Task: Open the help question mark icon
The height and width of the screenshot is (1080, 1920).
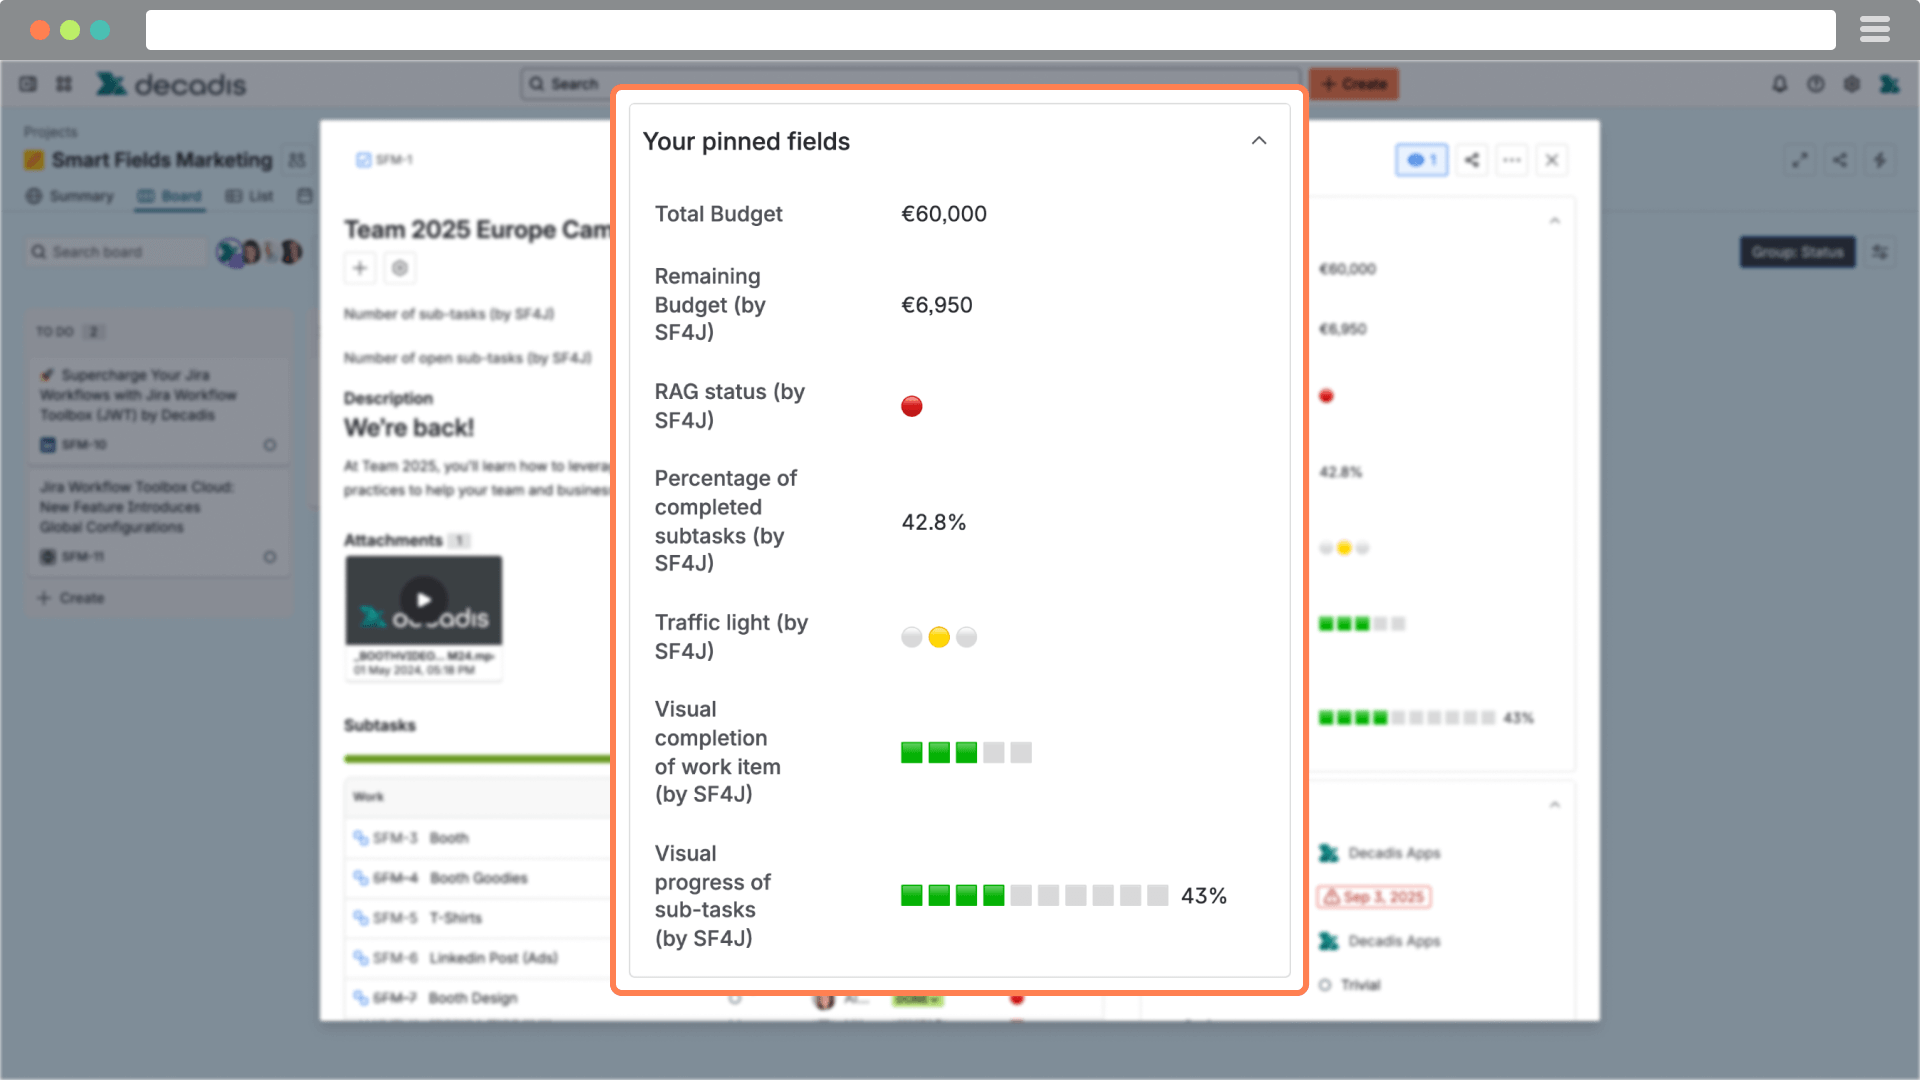Action: click(1815, 84)
